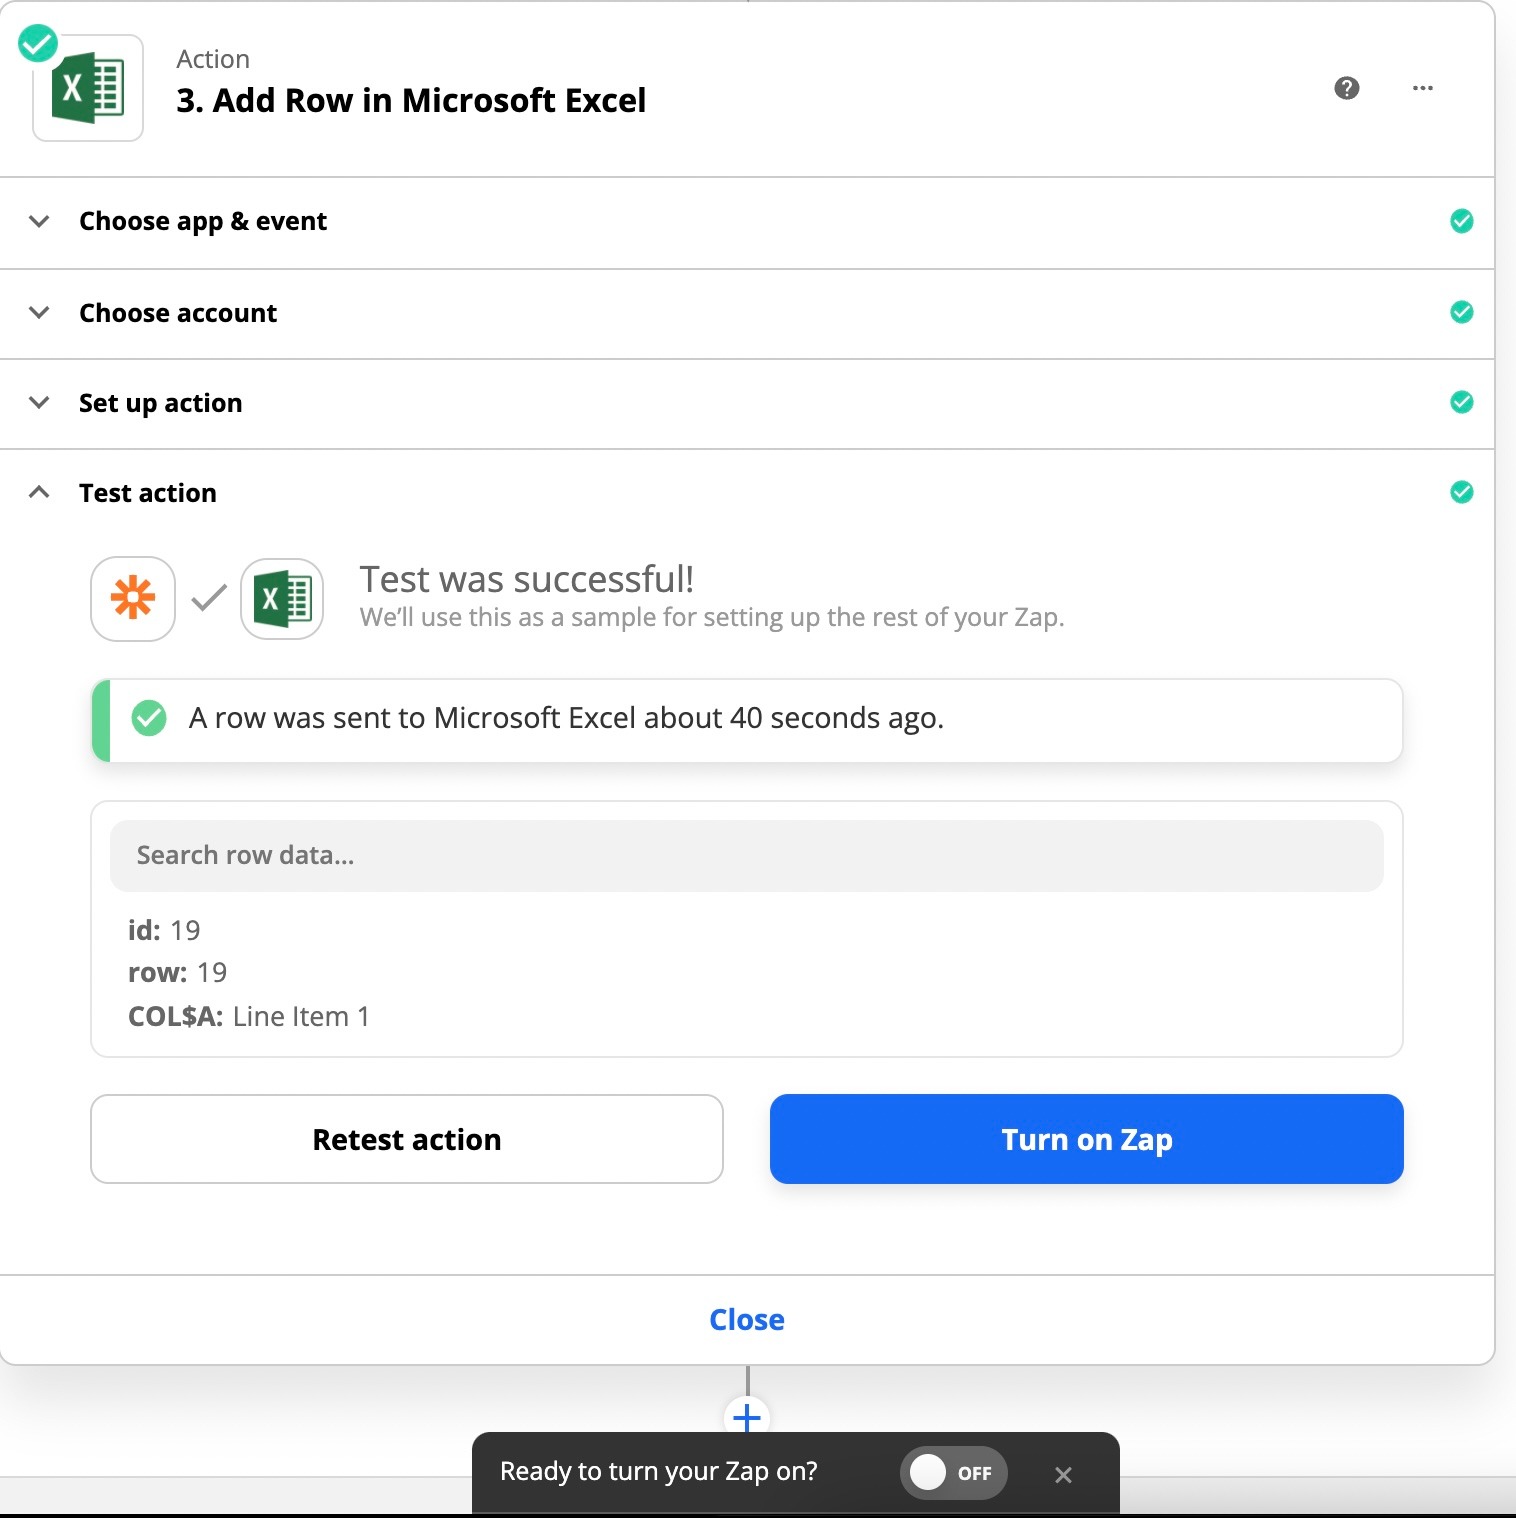Dismiss the 'Ready to turn your Zap on?' bar
This screenshot has height=1518, width=1516.
[x=1063, y=1474]
